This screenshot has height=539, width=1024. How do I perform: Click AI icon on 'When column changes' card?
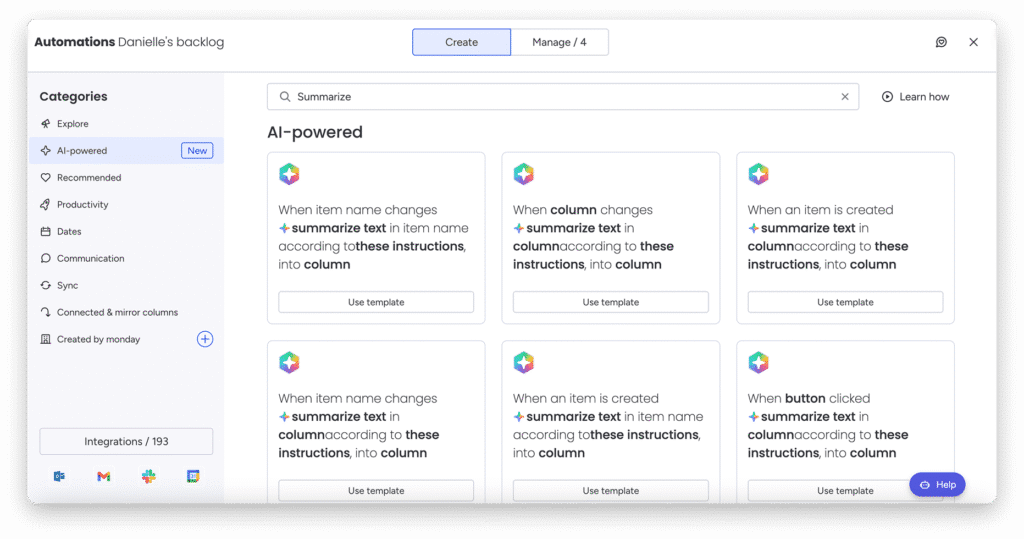[524, 174]
